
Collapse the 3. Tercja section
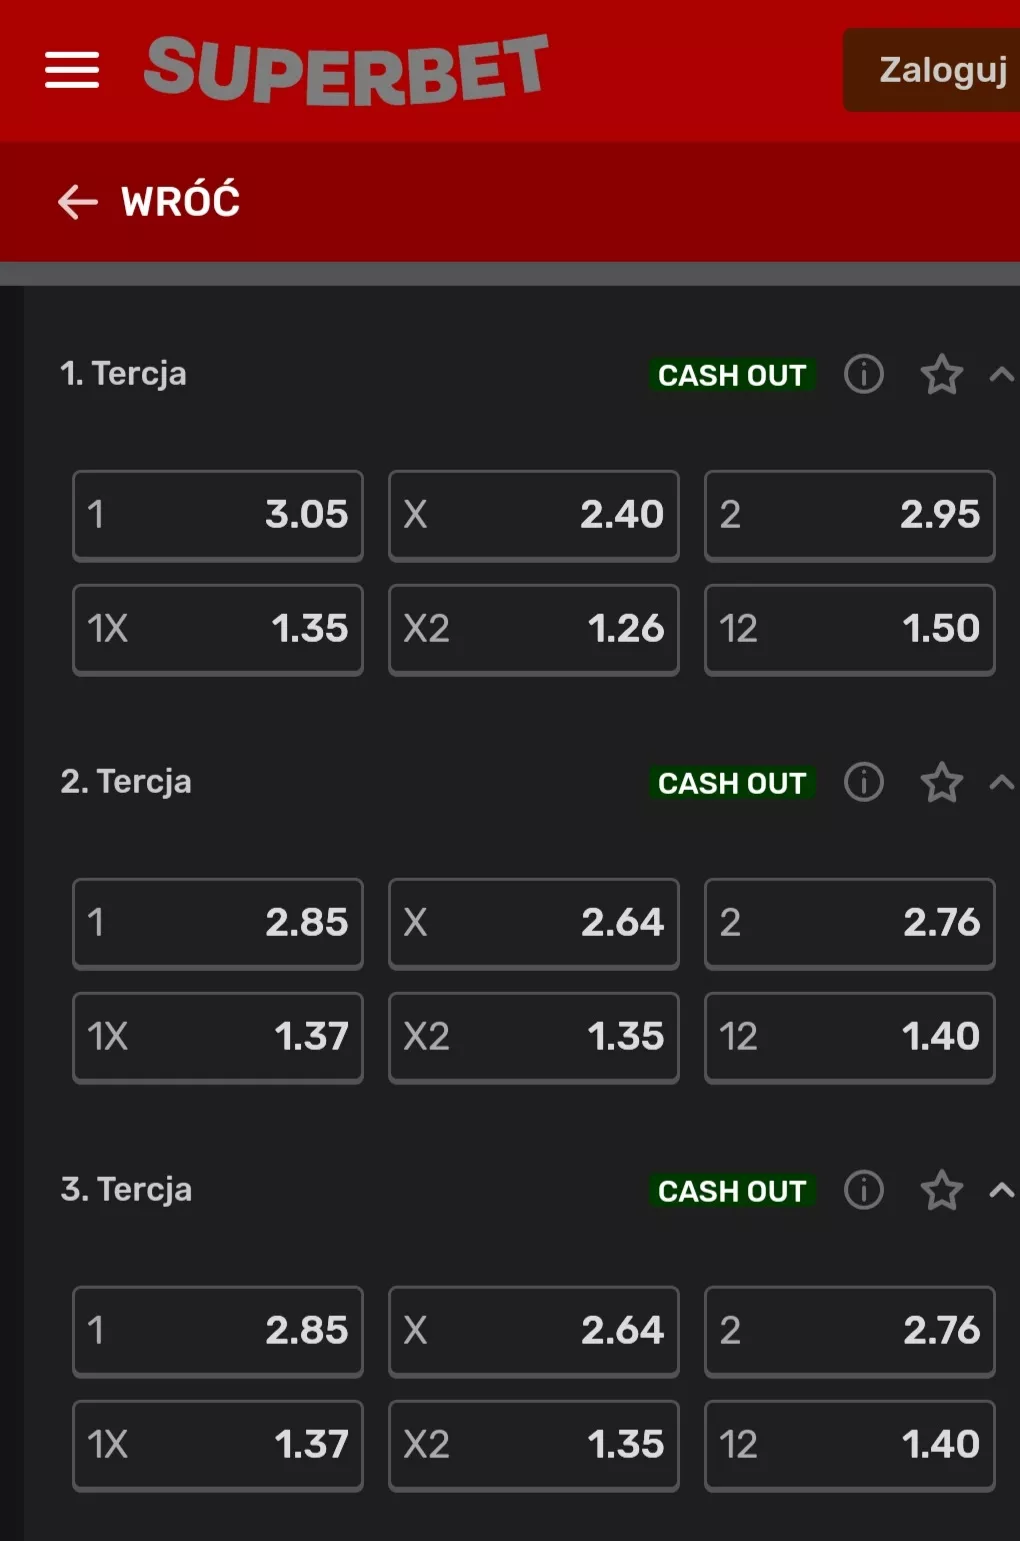1002,1191
